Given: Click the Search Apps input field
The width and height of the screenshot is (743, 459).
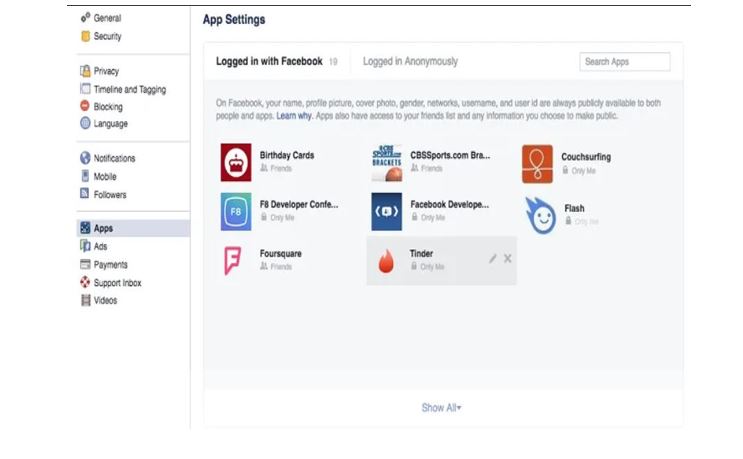Looking at the screenshot, I should click(x=624, y=62).
